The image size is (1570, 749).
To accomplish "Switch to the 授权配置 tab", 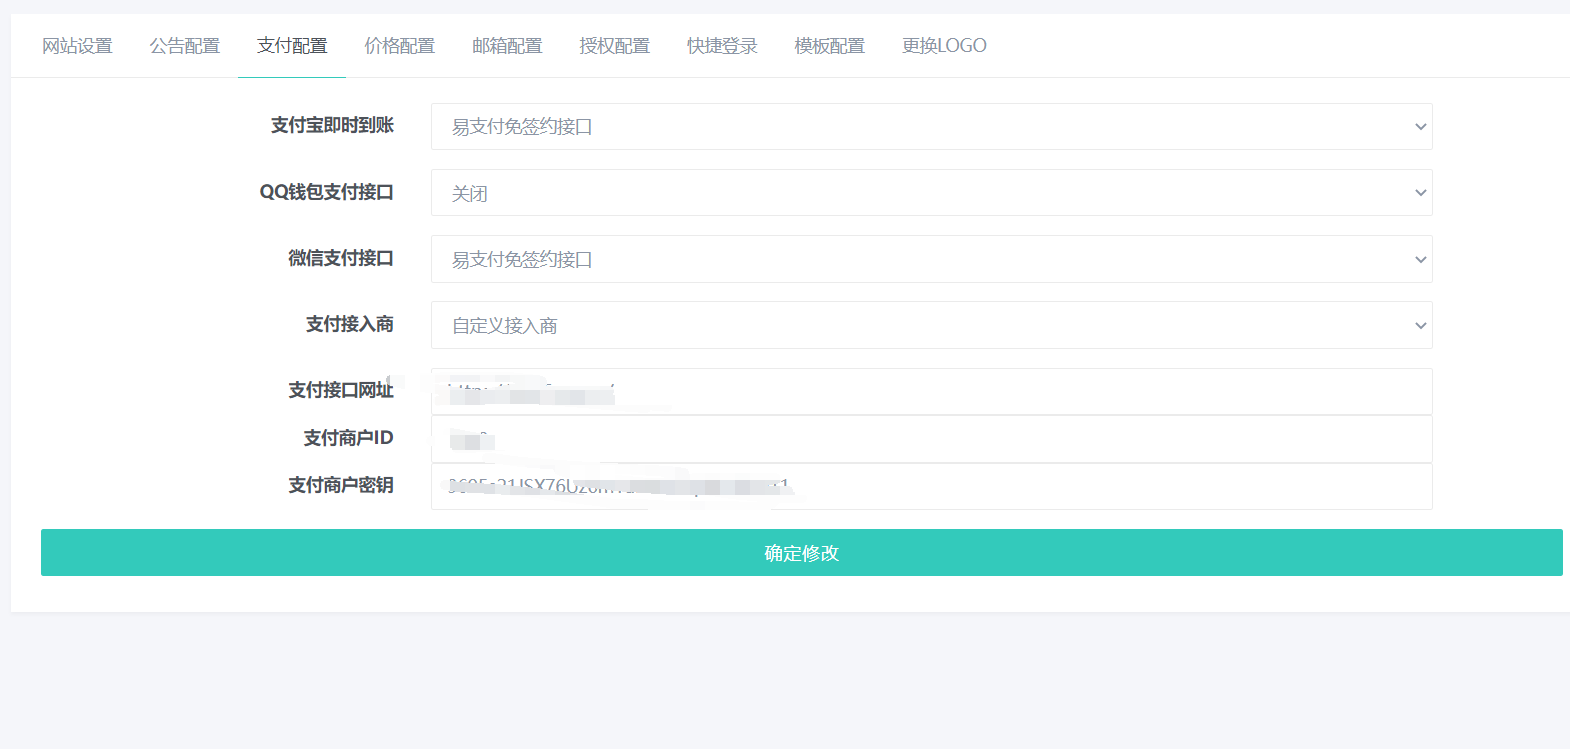I will 614,46.
